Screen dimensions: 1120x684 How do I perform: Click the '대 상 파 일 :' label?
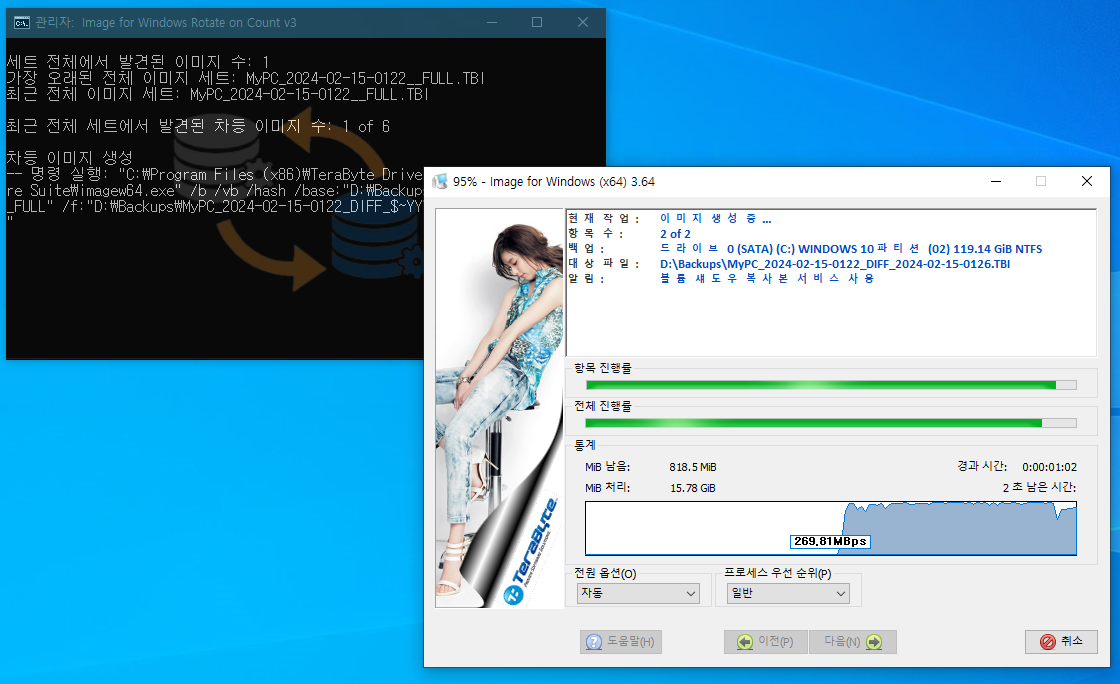pos(604,263)
